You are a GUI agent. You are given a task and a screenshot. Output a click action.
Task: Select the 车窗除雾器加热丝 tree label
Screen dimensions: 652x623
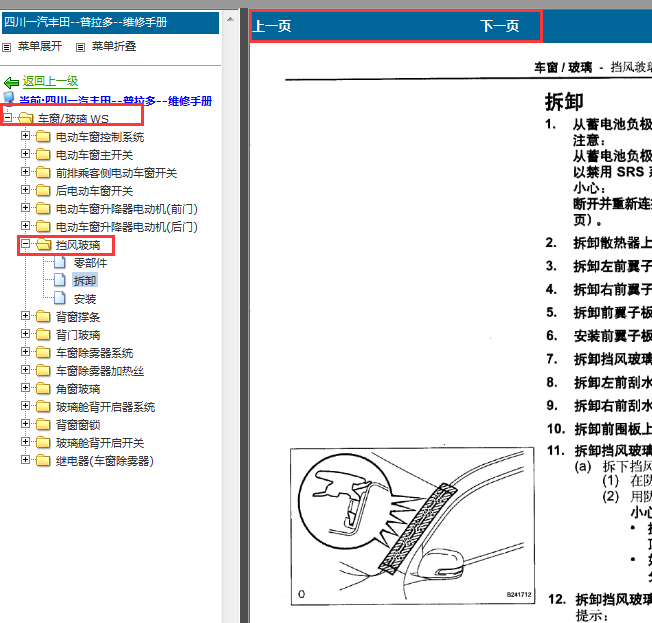click(x=100, y=371)
